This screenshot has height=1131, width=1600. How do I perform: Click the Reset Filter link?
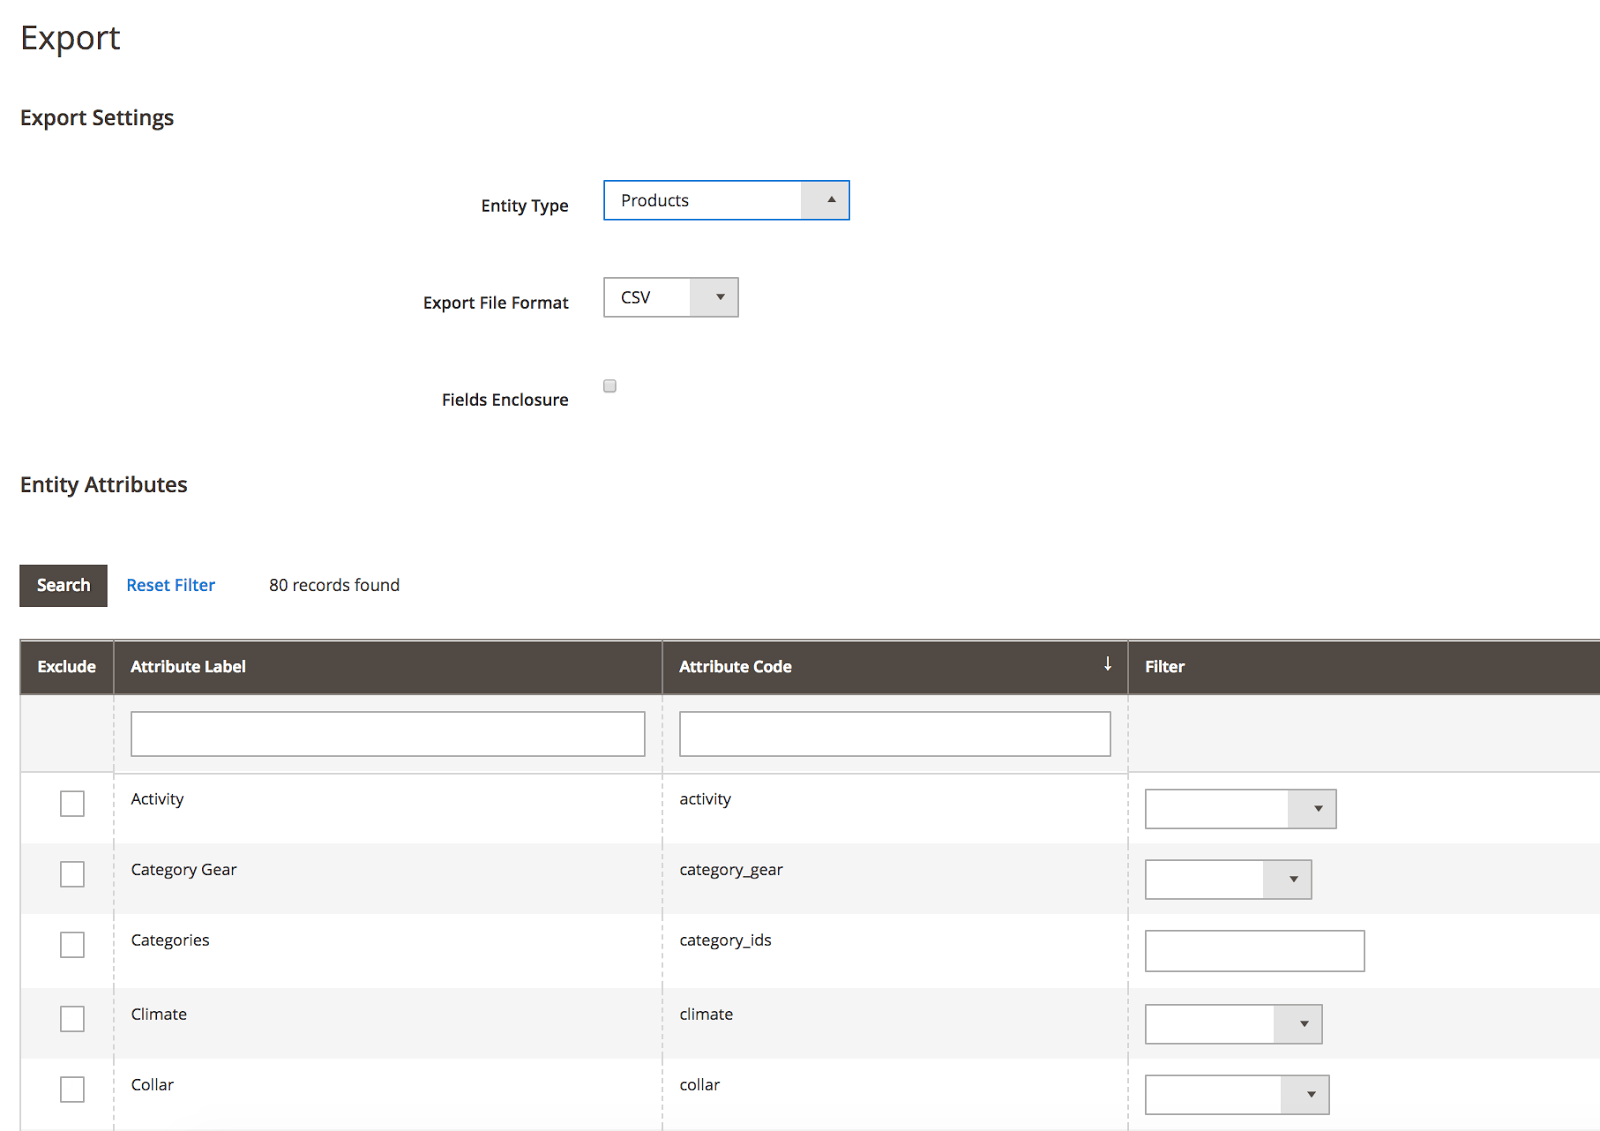pos(171,585)
